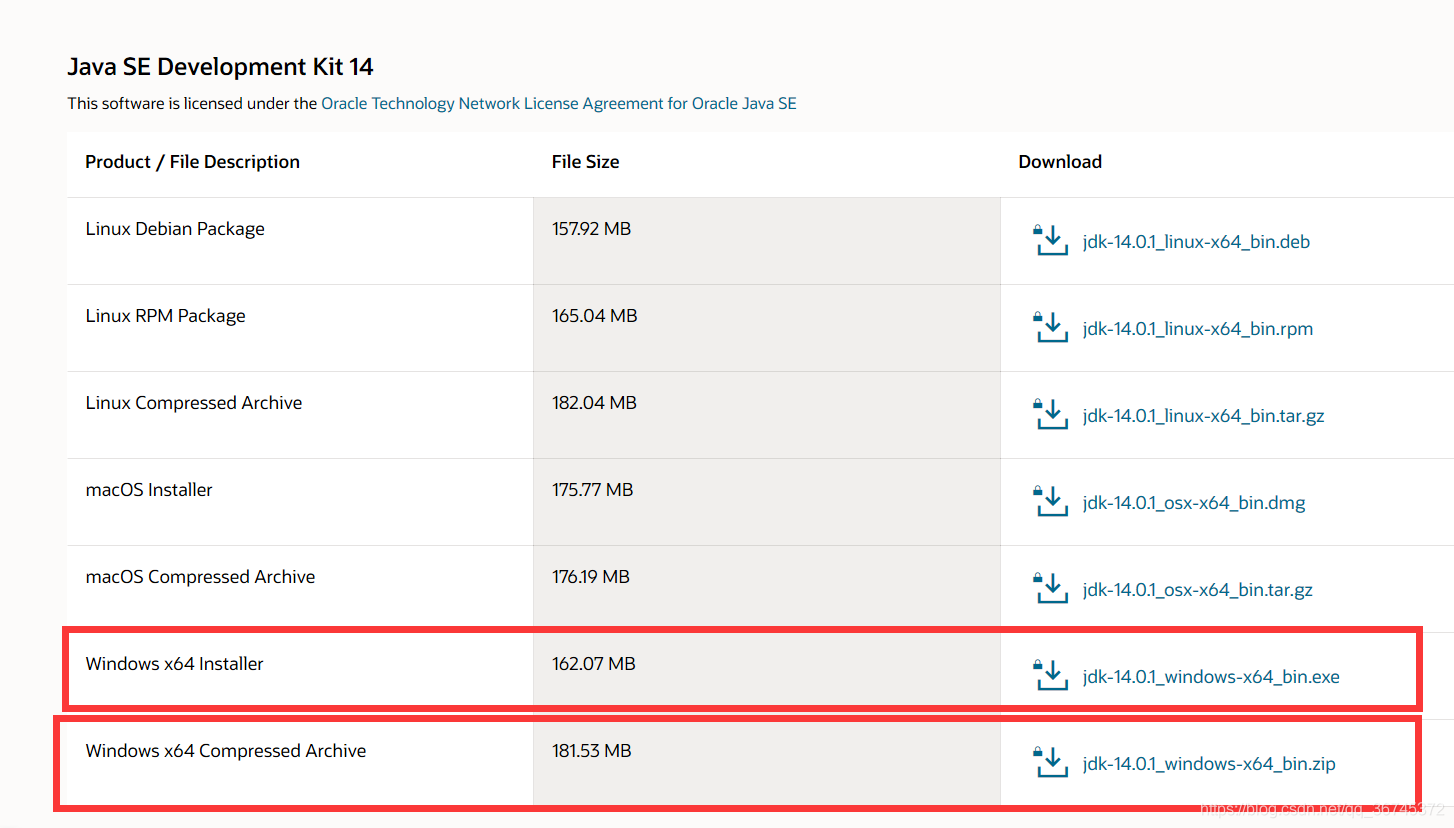
Task: Download jdk-14.0.1_linux-x64_bin.tar.gz link
Action: point(1203,416)
